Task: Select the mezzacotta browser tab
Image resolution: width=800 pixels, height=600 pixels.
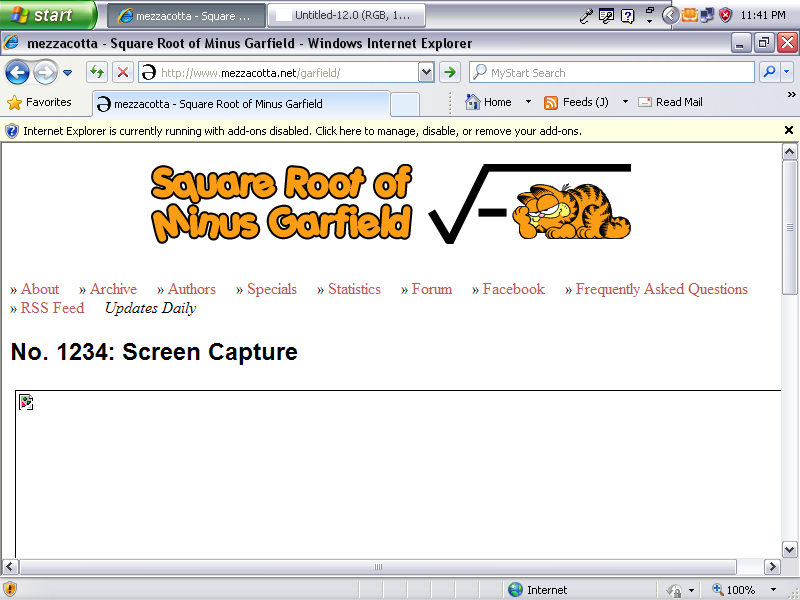Action: [241, 104]
